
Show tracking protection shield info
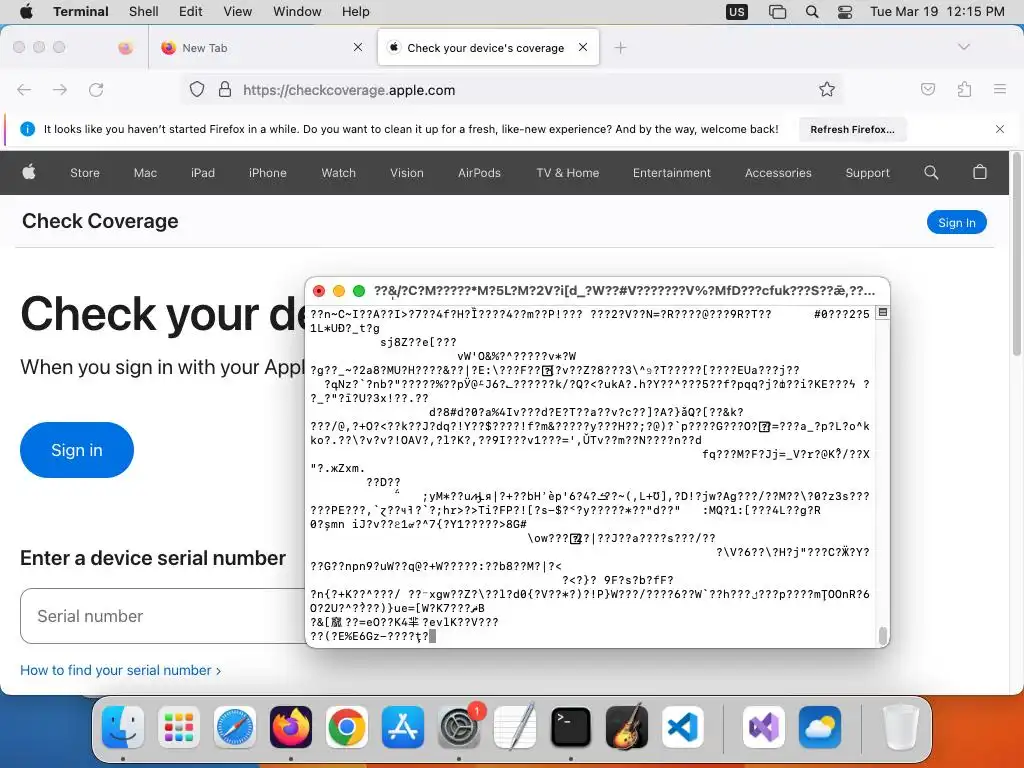pyautogui.click(x=197, y=89)
